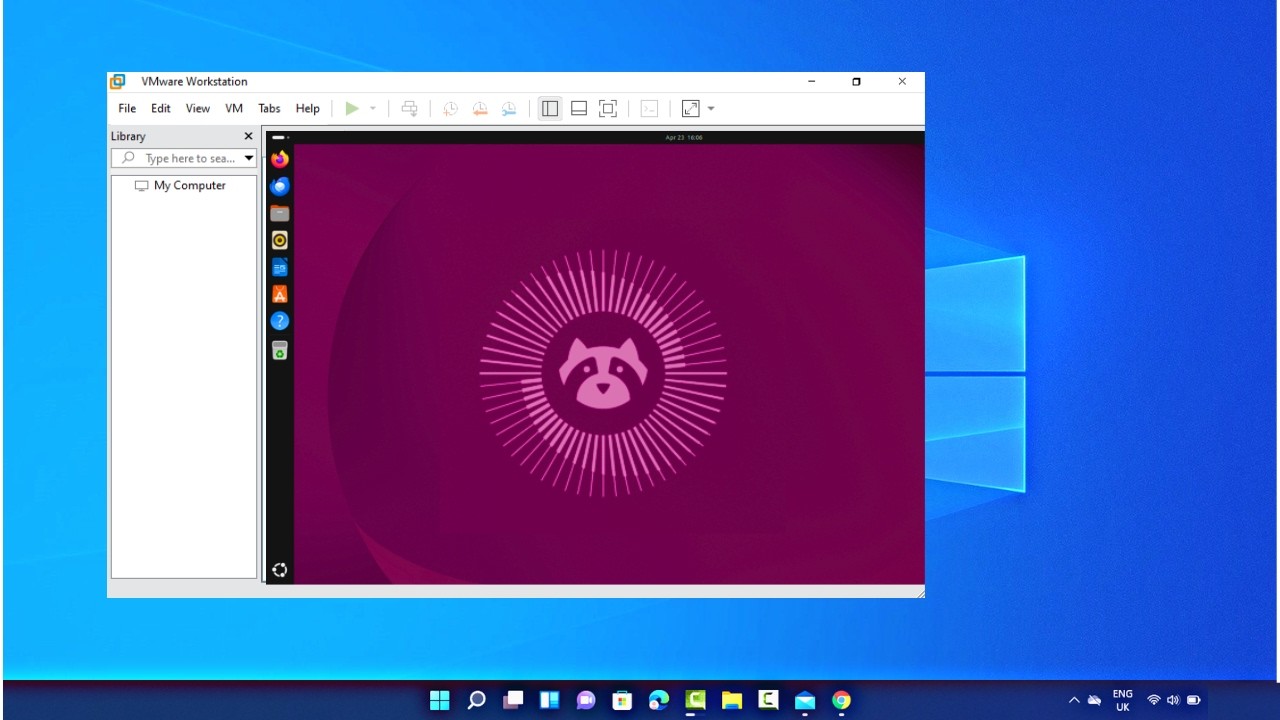1280x720 pixels.
Task: Open Ubuntu App Center dock icon
Action: pyautogui.click(x=280, y=294)
